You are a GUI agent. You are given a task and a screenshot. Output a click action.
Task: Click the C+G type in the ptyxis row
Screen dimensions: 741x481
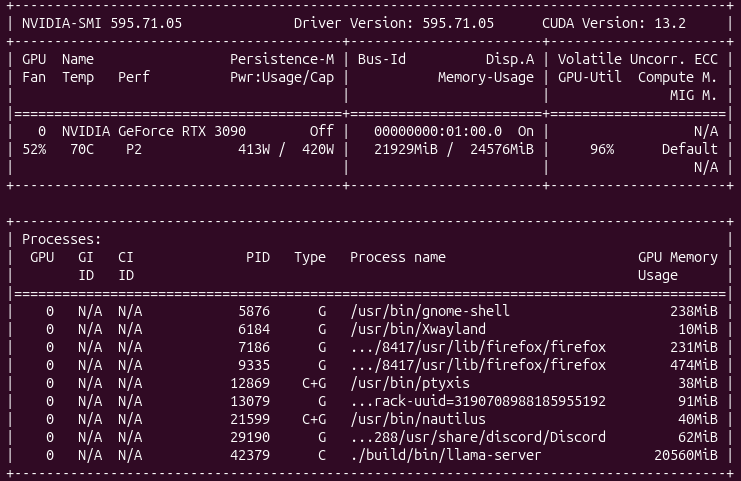pos(314,383)
